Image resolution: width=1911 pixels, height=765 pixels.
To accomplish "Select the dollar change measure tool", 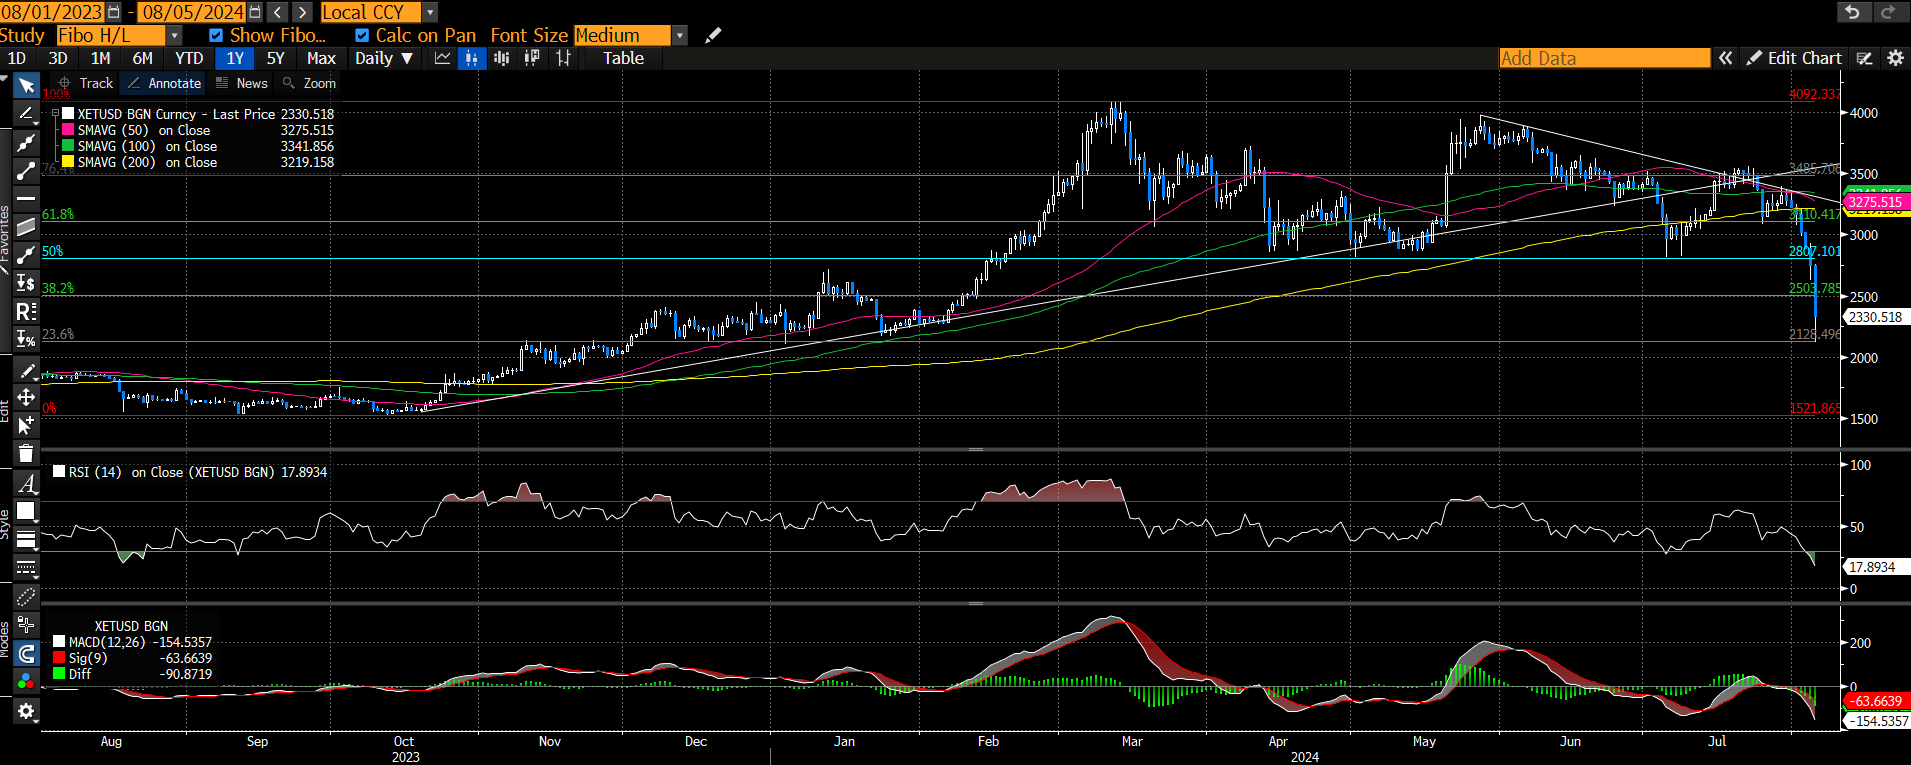I will pos(26,283).
